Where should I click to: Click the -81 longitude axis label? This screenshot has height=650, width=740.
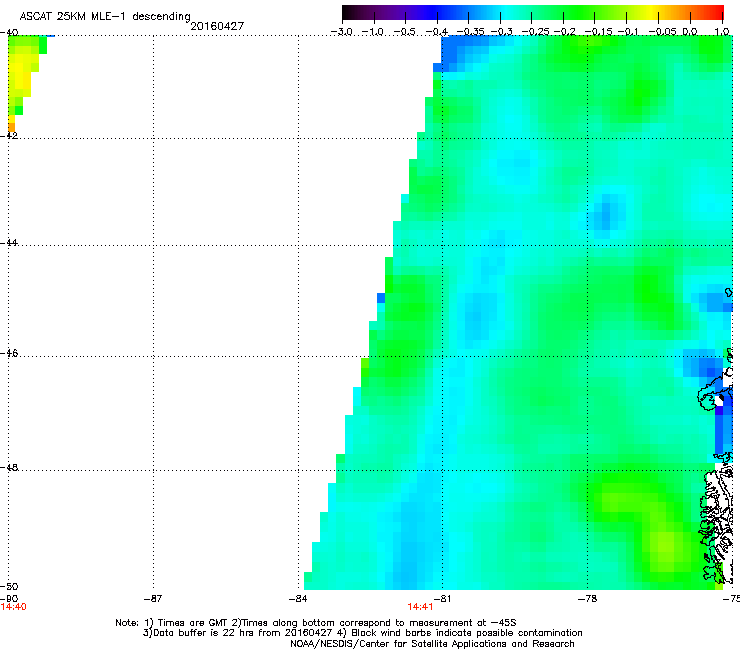coord(442,599)
